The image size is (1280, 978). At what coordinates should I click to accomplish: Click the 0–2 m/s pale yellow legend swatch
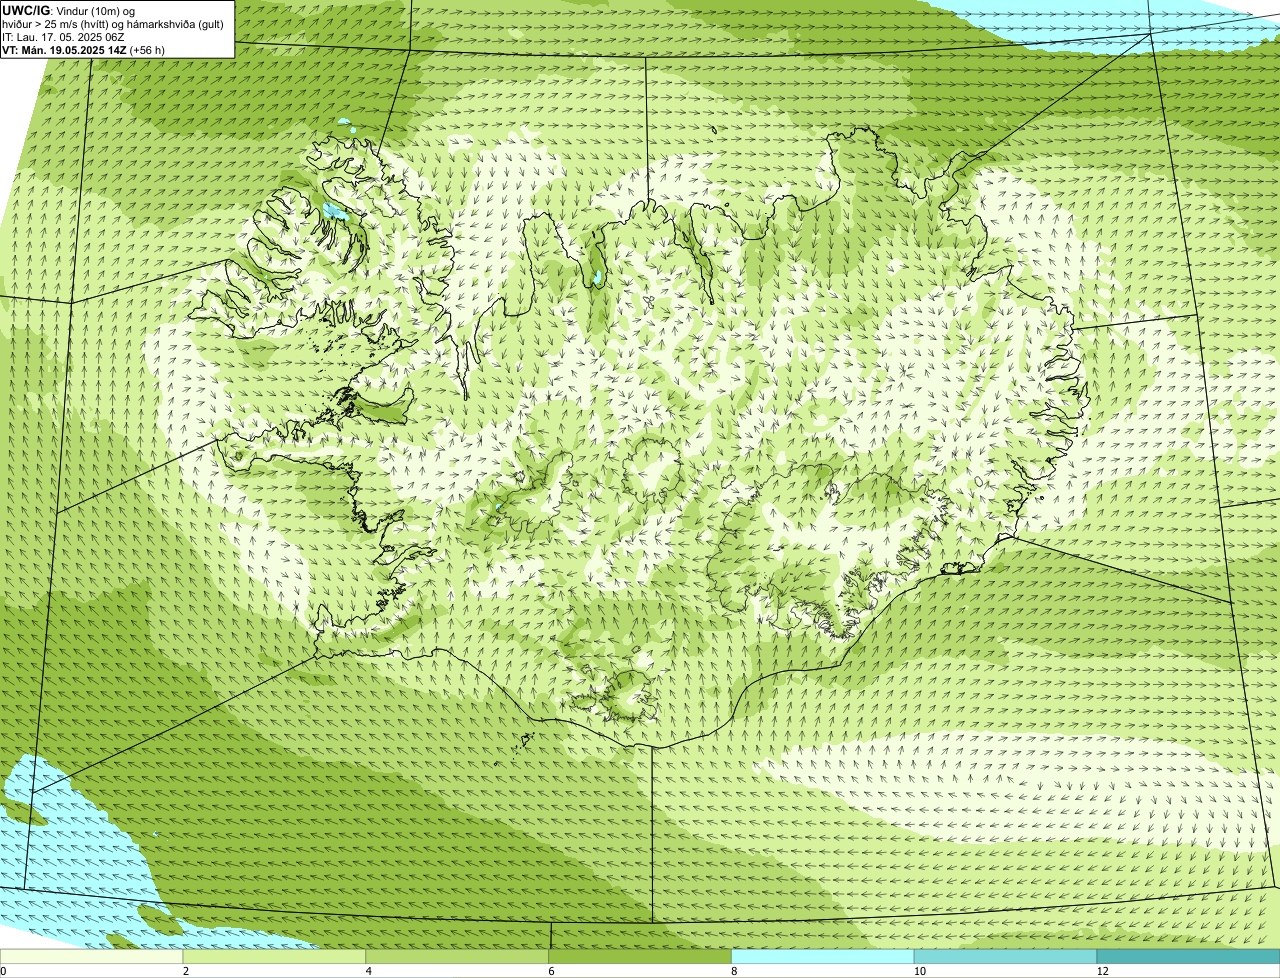[x=92, y=956]
